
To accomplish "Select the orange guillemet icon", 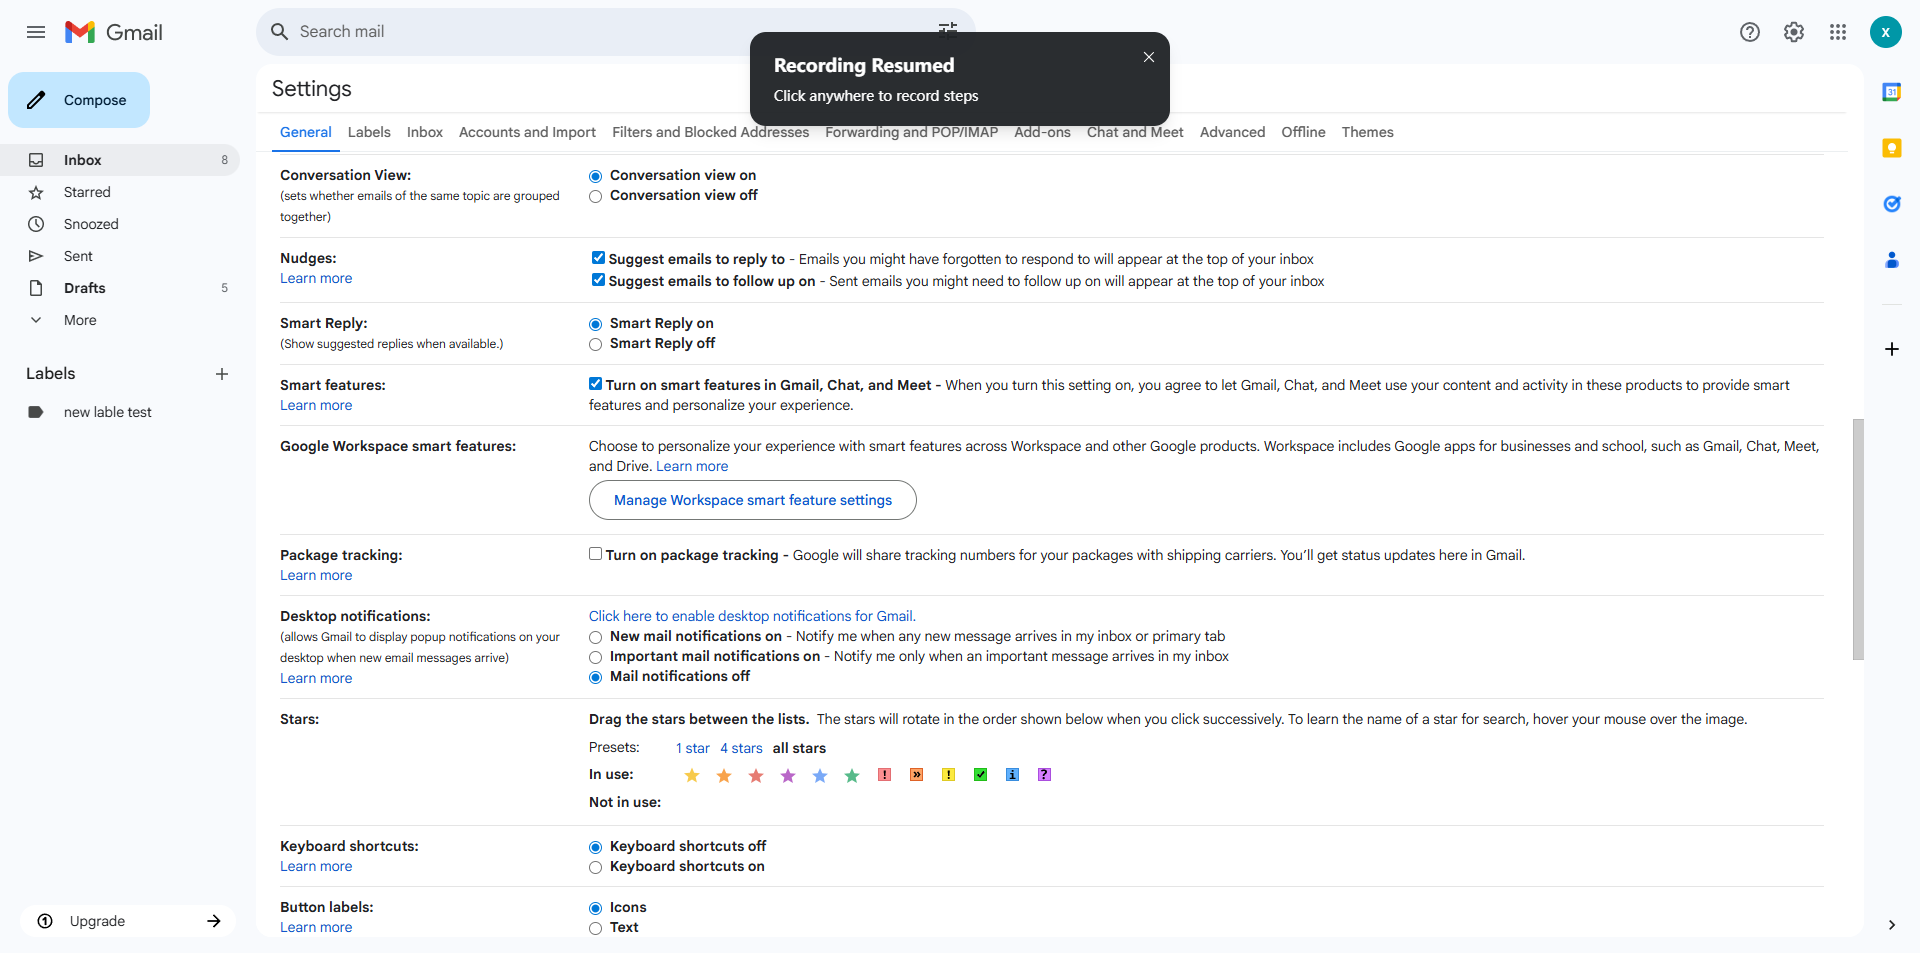I will pyautogui.click(x=917, y=775).
